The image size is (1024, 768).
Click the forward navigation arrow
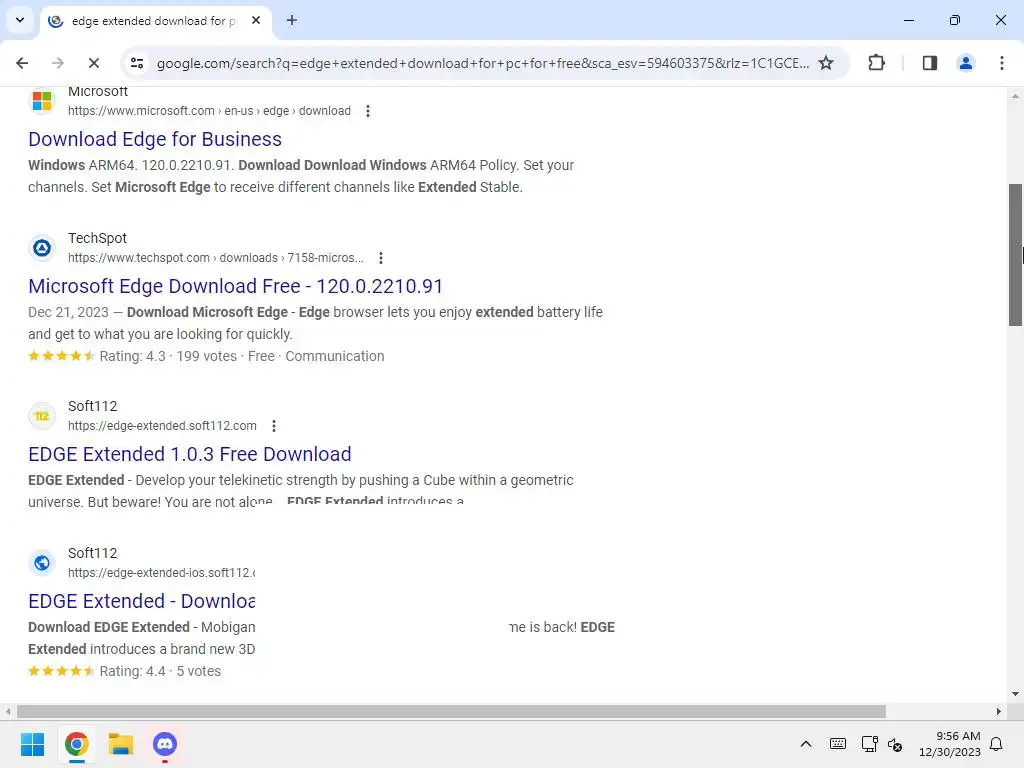coord(57,63)
